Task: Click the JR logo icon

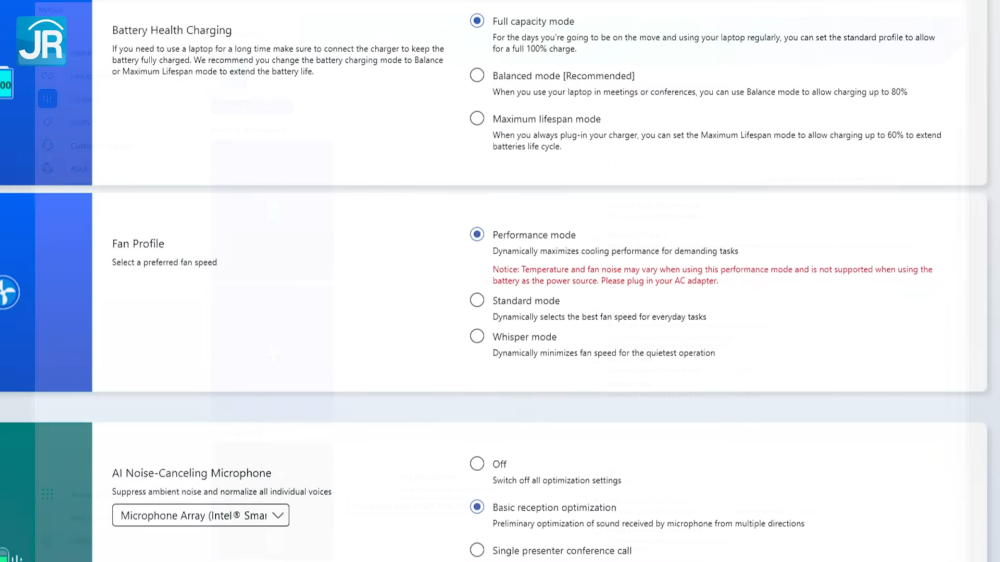Action: (x=41, y=40)
